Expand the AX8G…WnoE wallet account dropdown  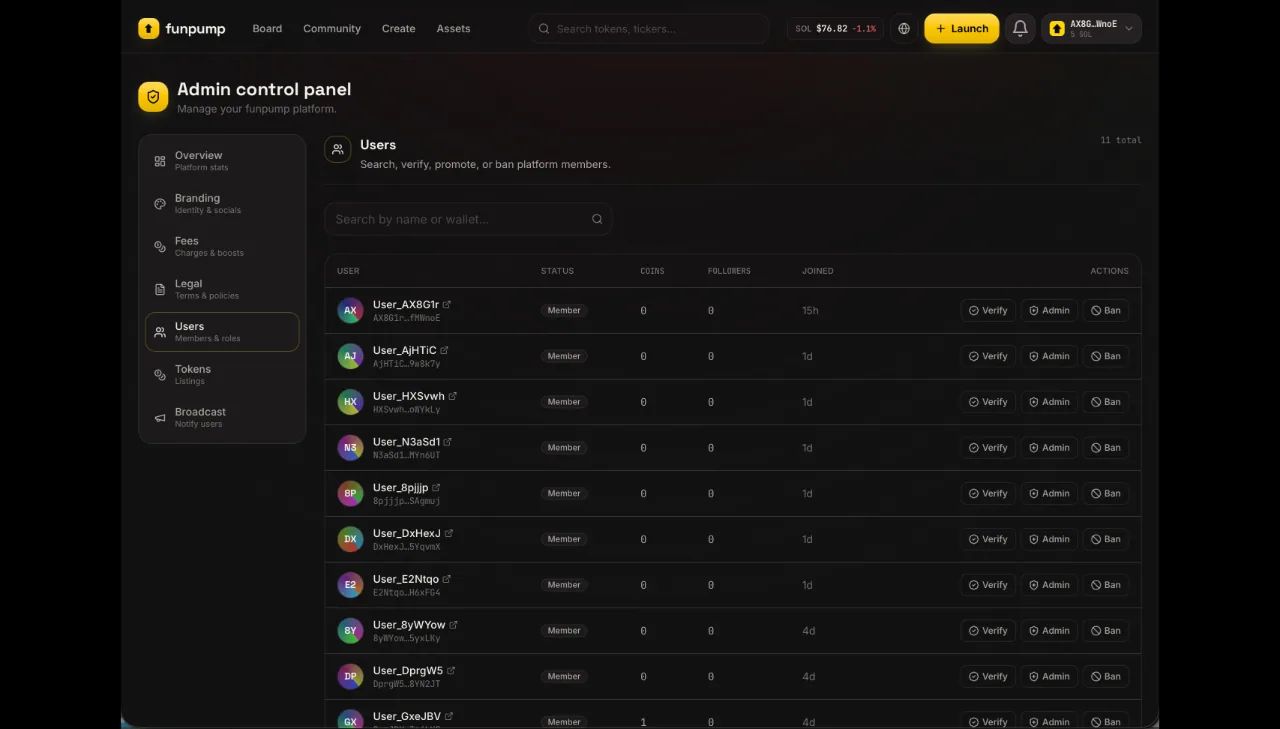click(x=1092, y=29)
